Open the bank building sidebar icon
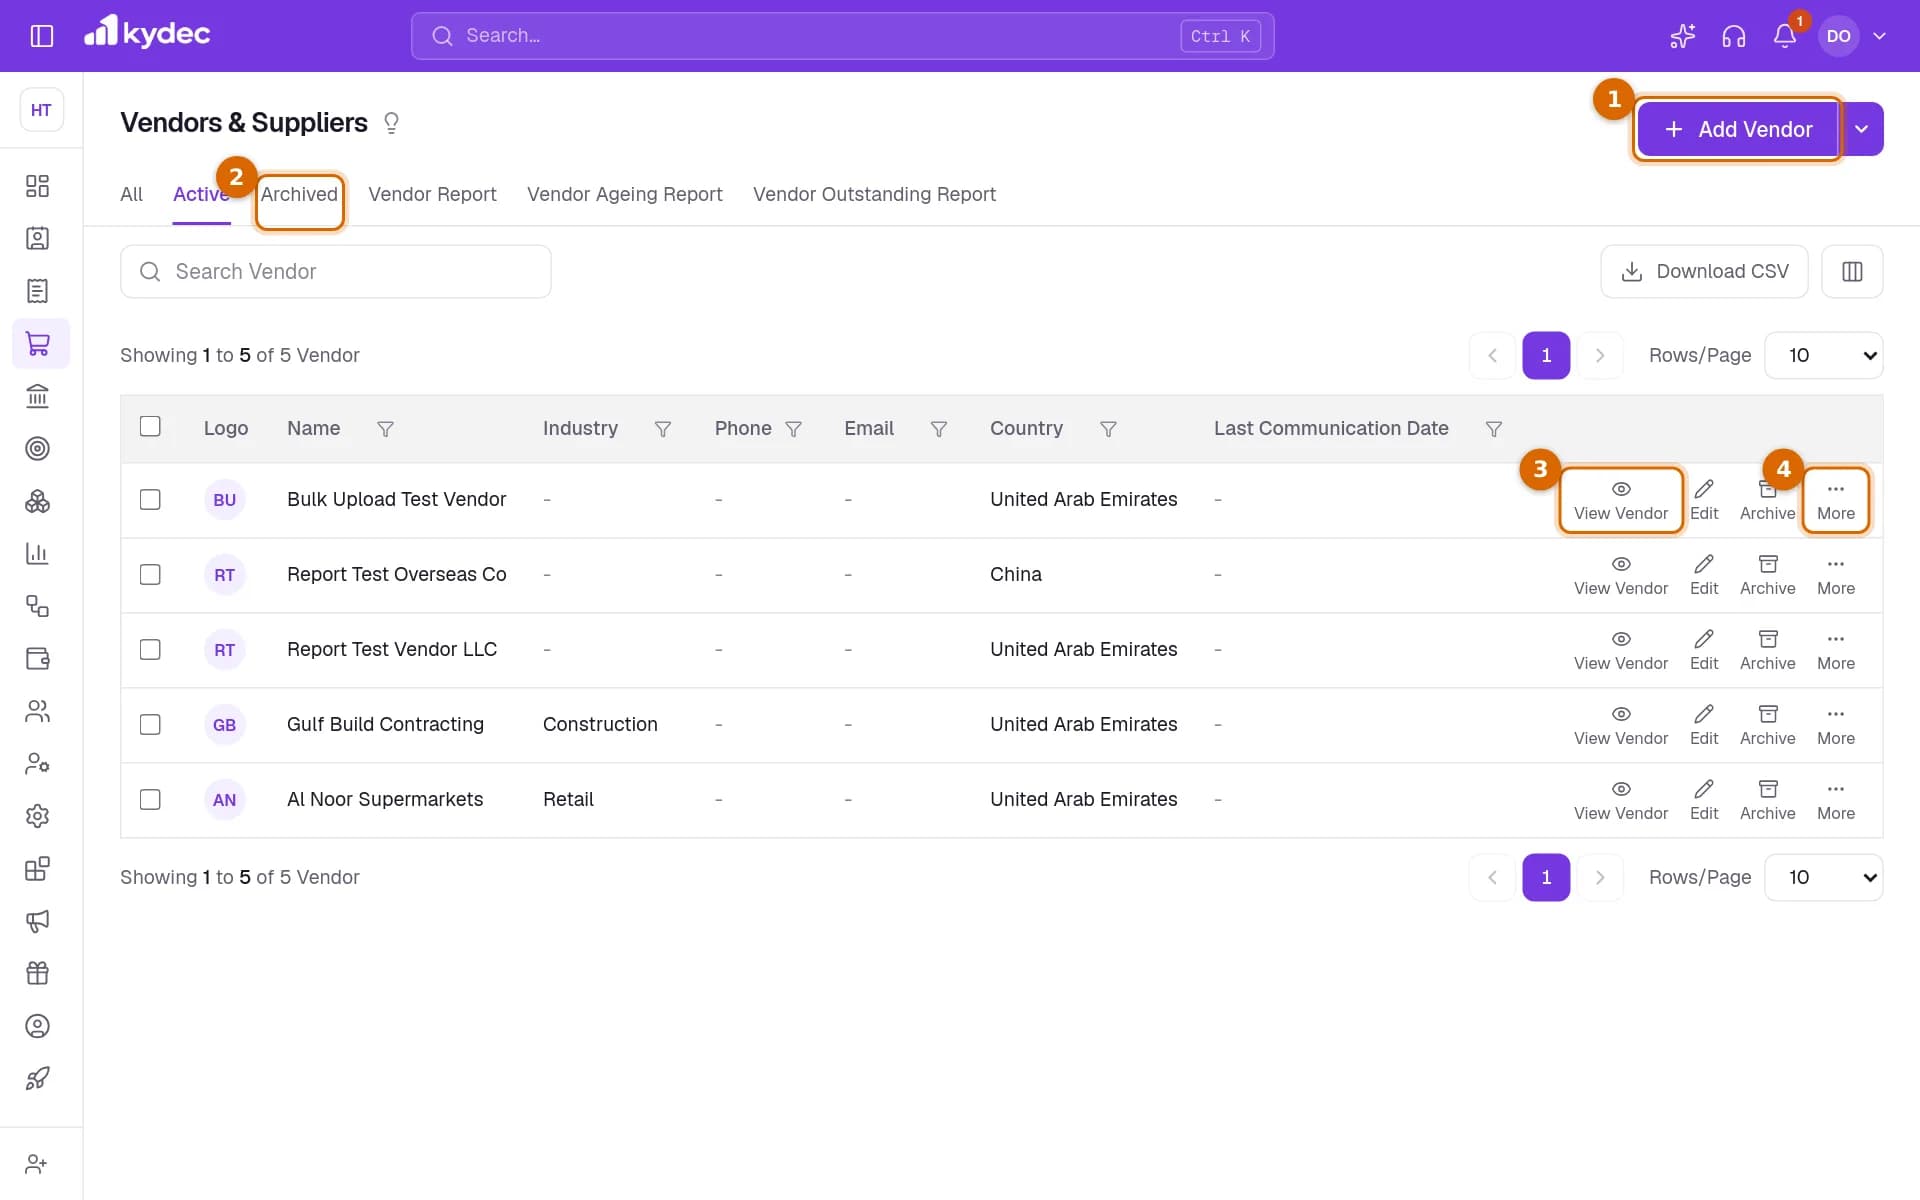Image resolution: width=1920 pixels, height=1200 pixels. tap(38, 396)
